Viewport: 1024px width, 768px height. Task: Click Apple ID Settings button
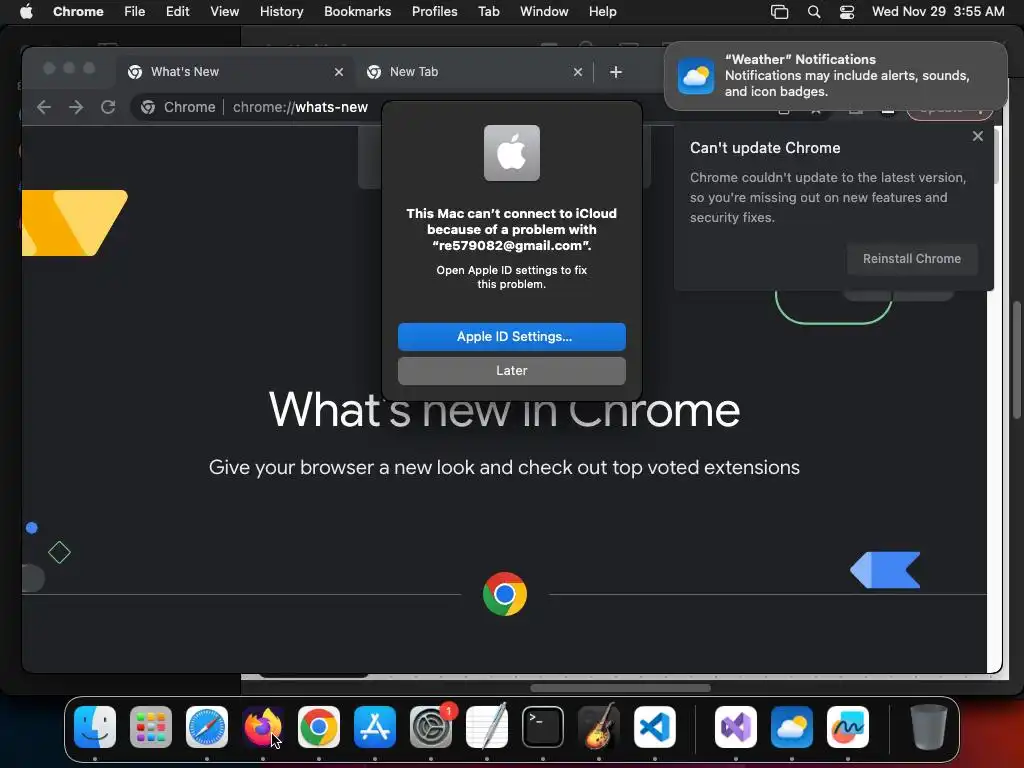pyautogui.click(x=512, y=337)
